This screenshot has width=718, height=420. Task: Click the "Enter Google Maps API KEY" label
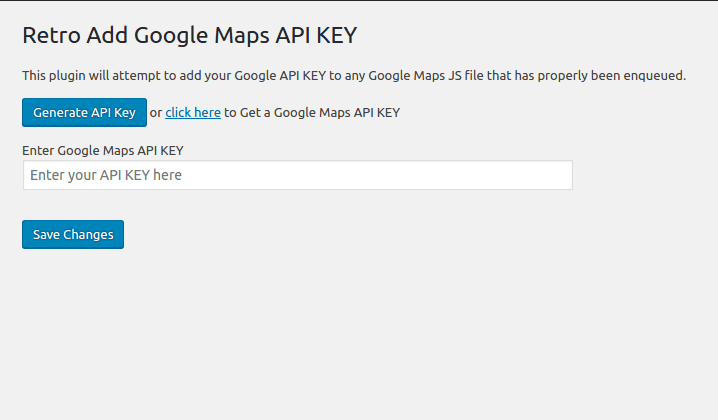[103, 150]
